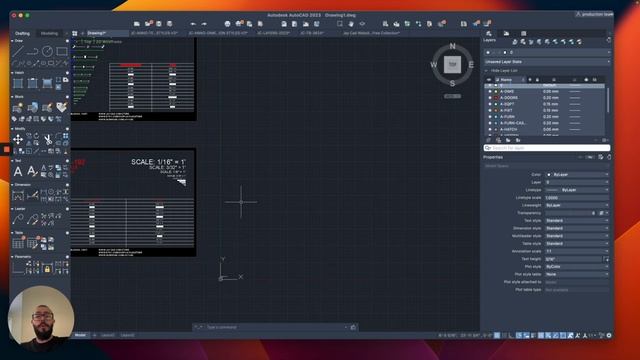Click the Edit Table tool icon
This screenshot has height=360, width=640.
pos(33,244)
